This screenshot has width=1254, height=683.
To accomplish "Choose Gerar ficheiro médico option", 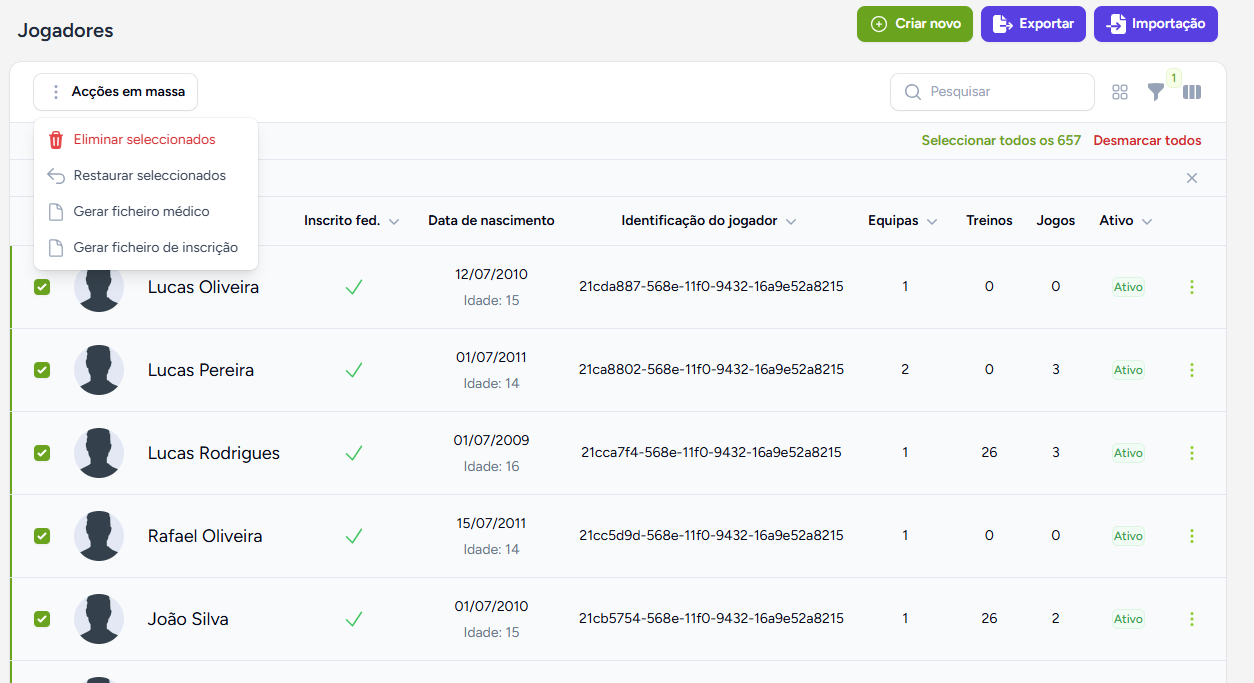I will (x=146, y=212).
